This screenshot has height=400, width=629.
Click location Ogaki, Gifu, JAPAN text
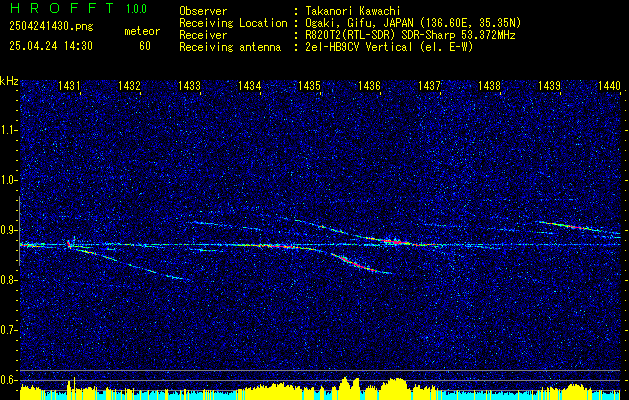click(x=412, y=23)
